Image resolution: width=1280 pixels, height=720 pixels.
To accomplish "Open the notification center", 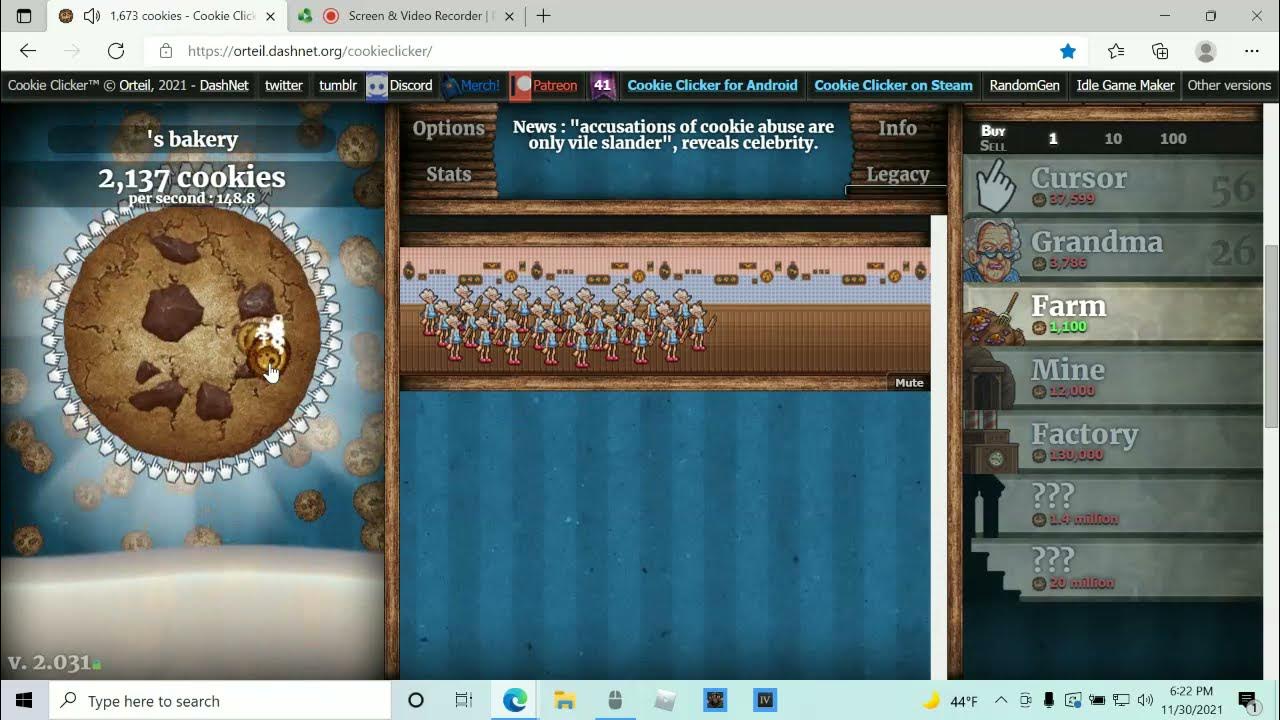I will pyautogui.click(x=1247, y=700).
